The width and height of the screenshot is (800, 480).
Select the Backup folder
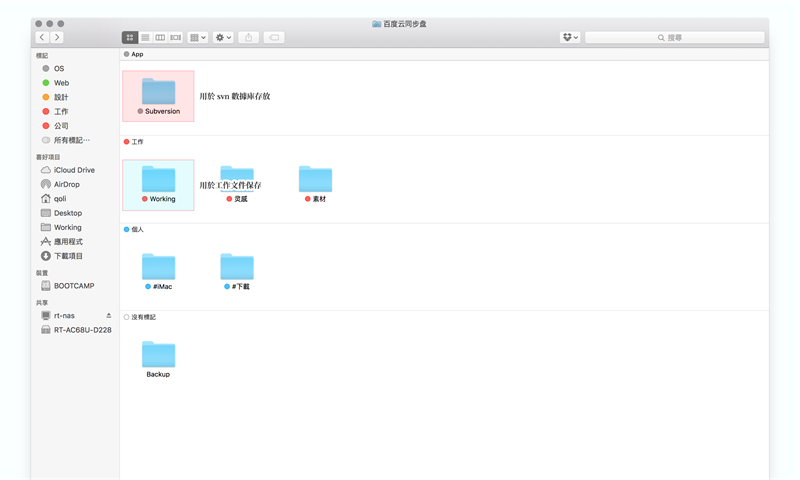tap(158, 358)
